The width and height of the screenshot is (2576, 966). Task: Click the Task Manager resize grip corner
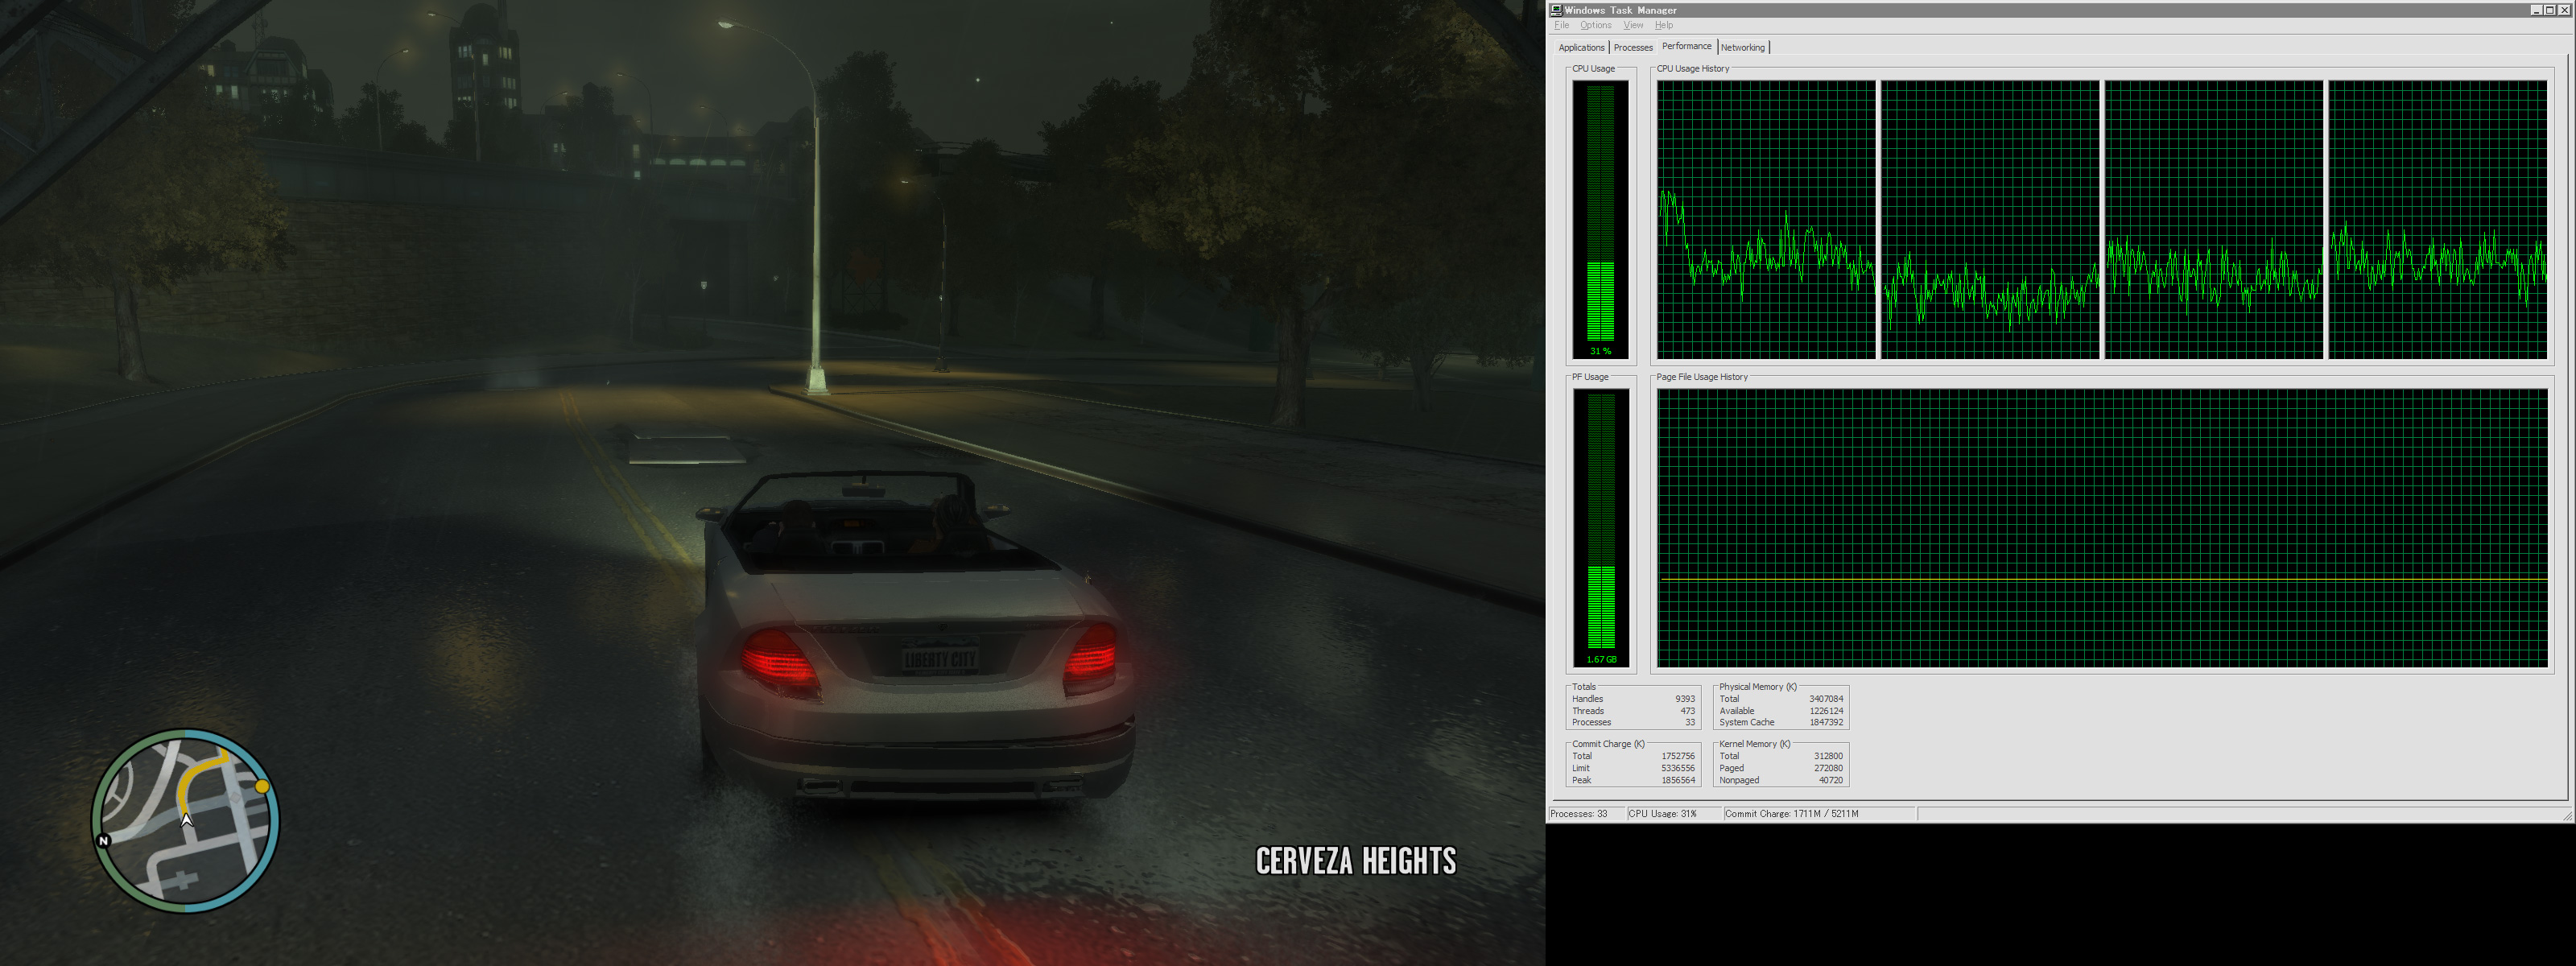click(x=2566, y=815)
